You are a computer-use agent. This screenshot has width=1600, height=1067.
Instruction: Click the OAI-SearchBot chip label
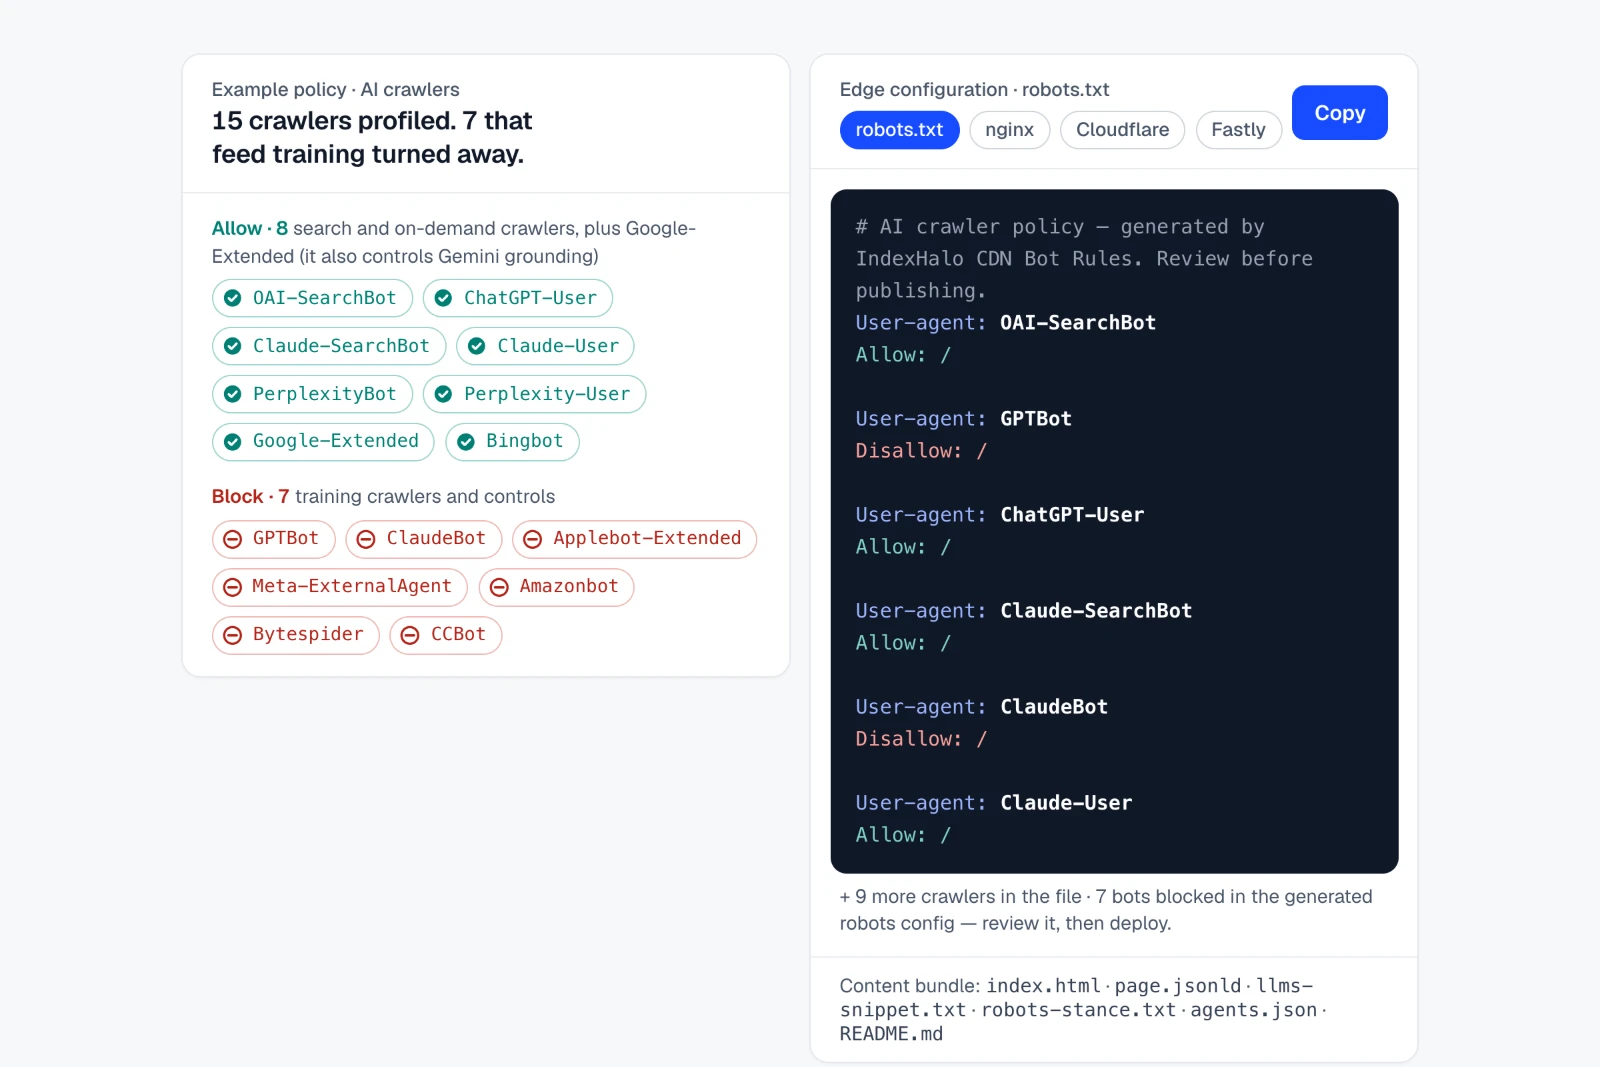point(324,298)
